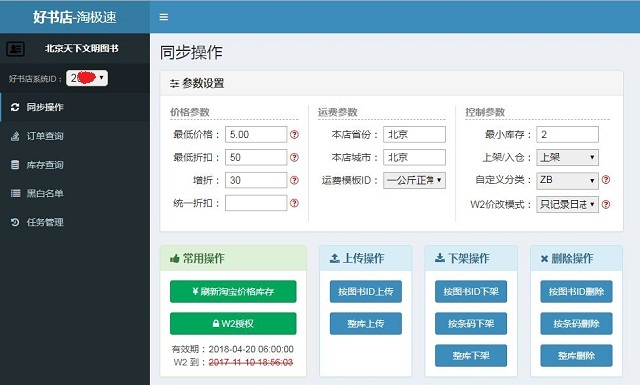Click 按图书ID删除 button

coord(576,292)
